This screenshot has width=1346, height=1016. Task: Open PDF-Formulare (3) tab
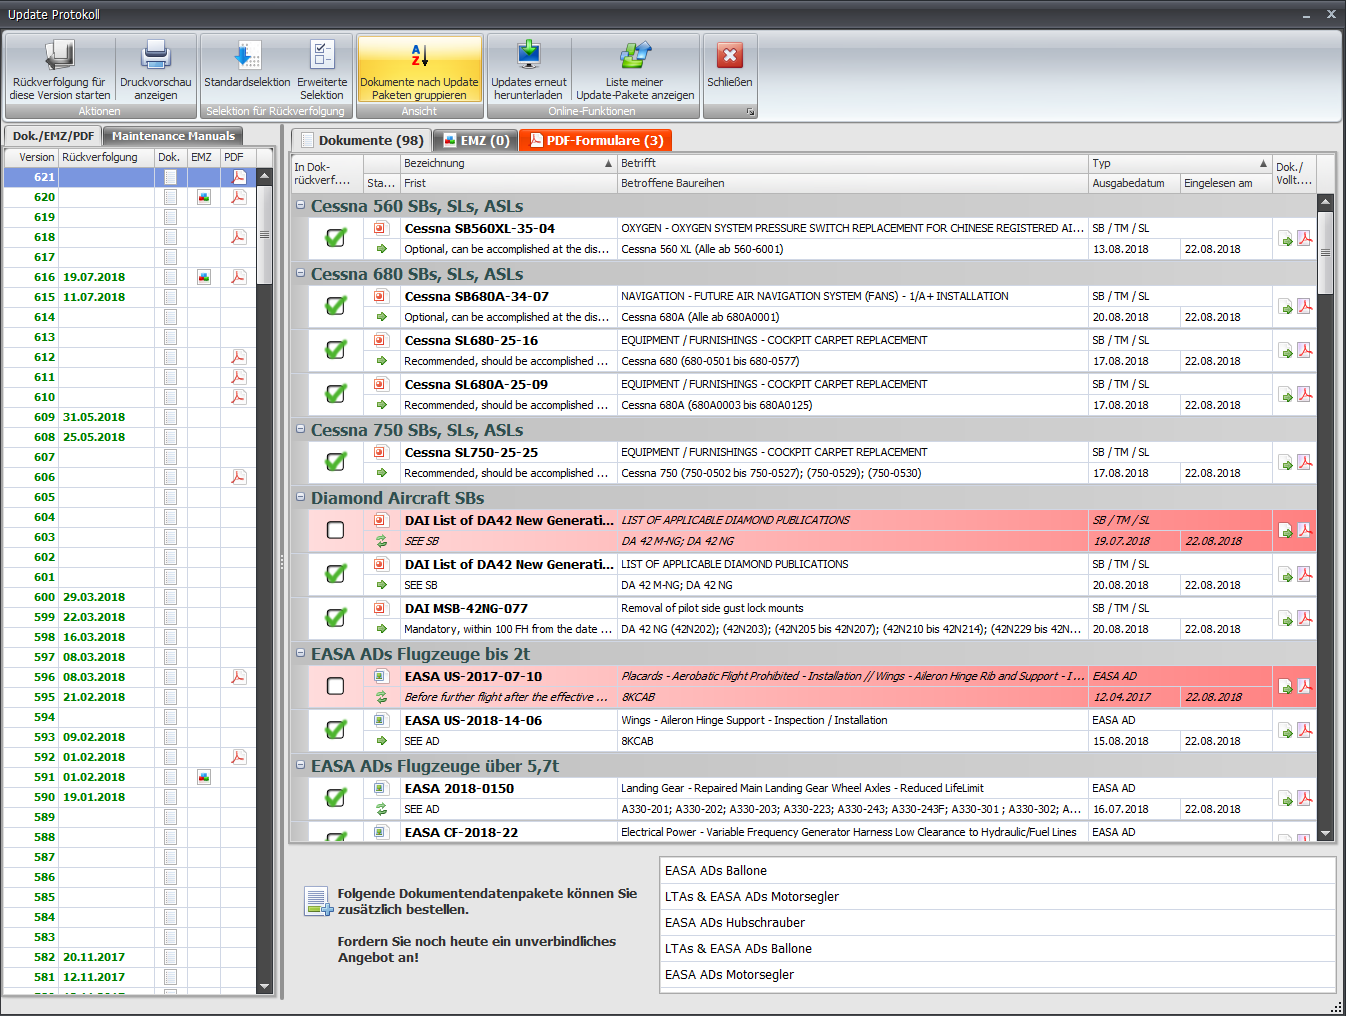click(x=596, y=140)
